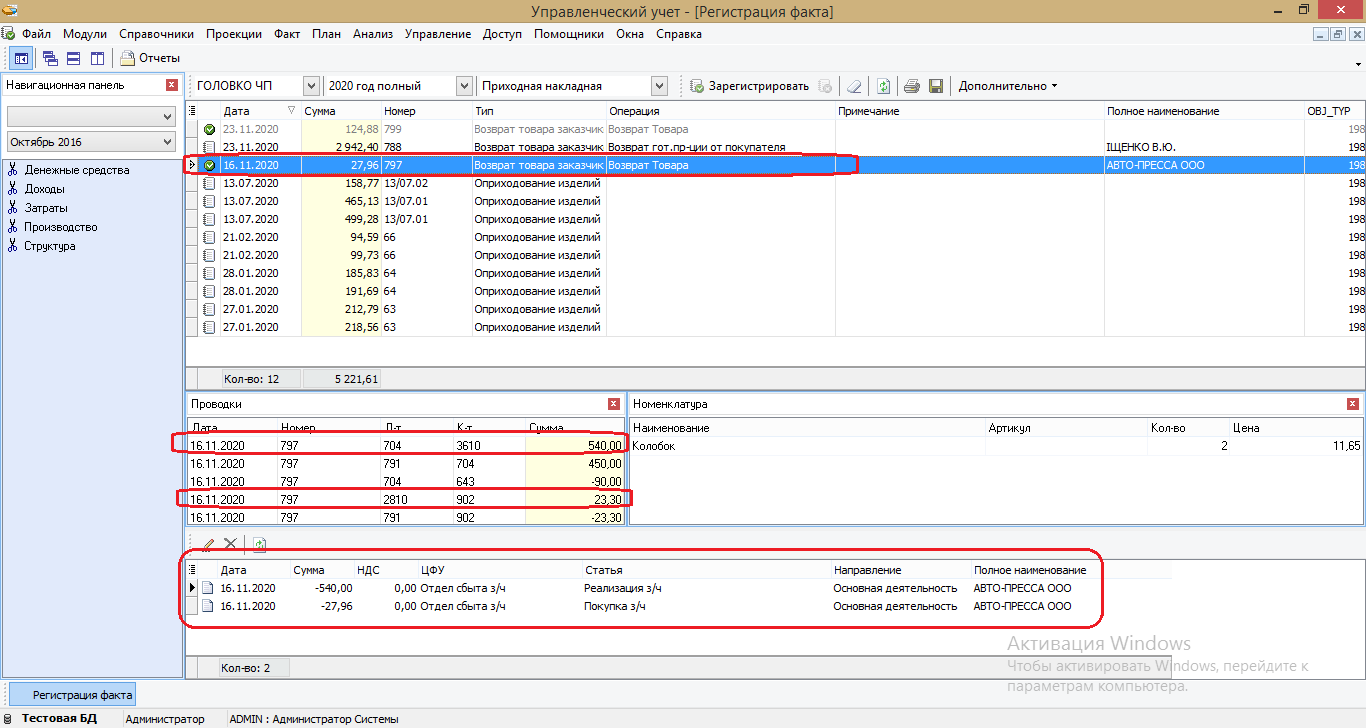Click the pencil edit icon above the lower grid
The height and width of the screenshot is (728, 1366).
[209, 544]
